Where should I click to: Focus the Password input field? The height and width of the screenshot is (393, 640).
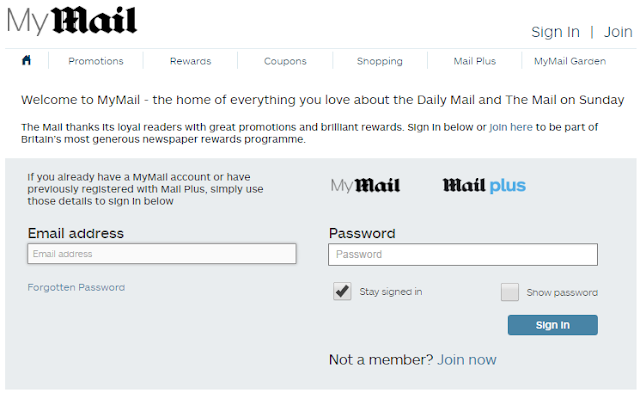pos(463,255)
